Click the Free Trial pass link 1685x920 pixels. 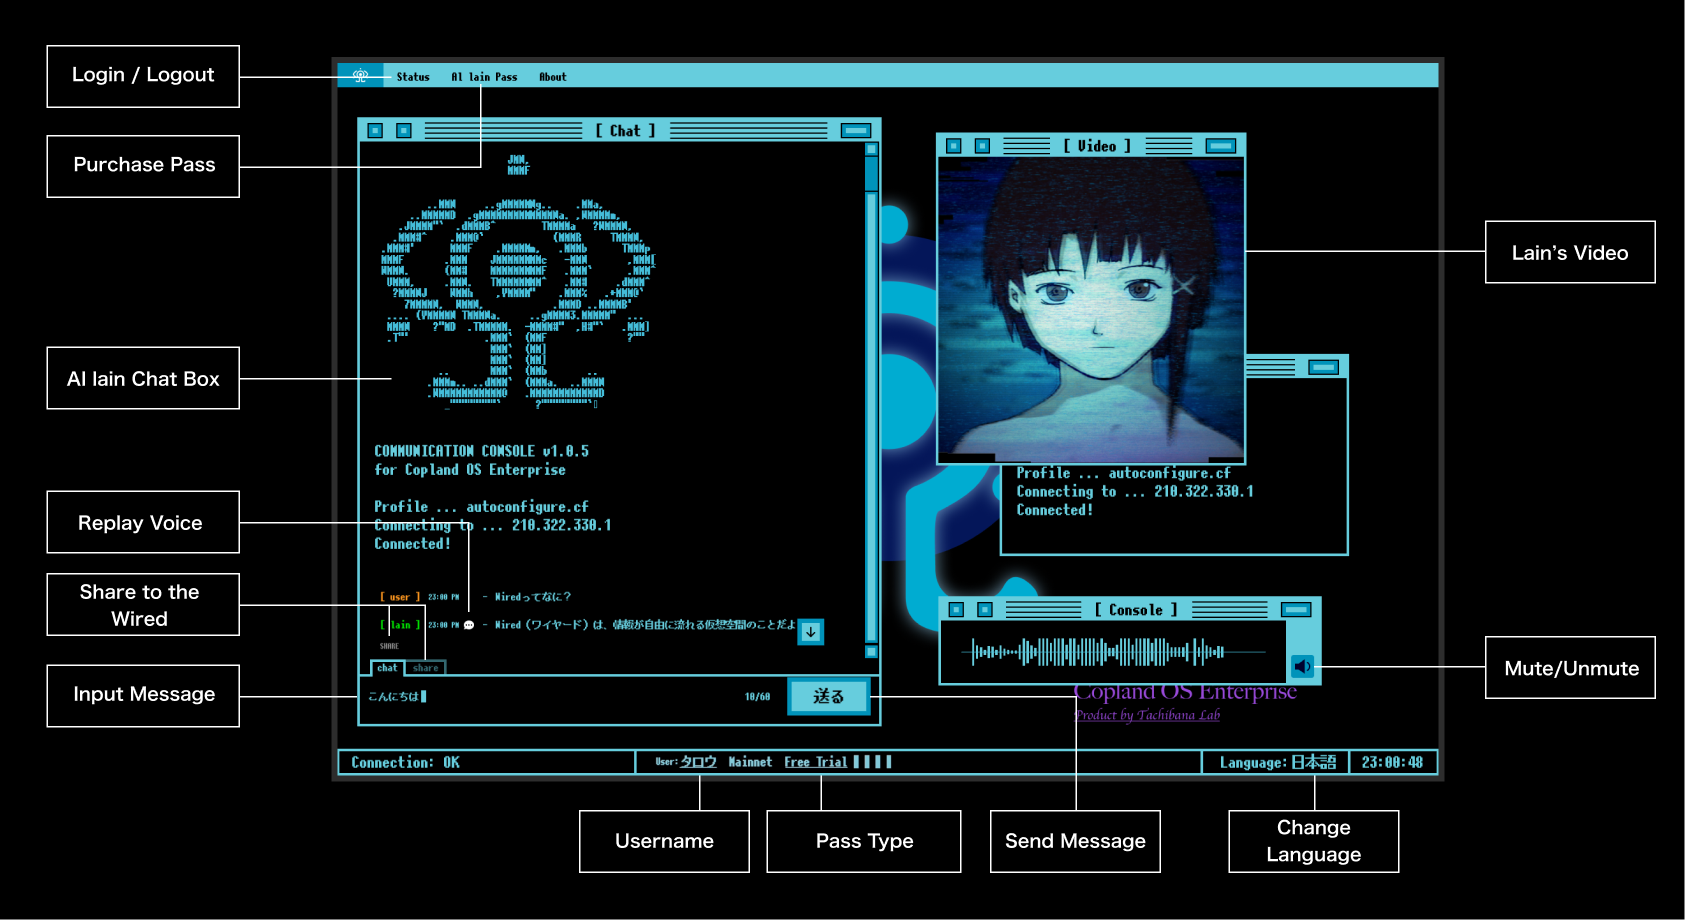[815, 762]
